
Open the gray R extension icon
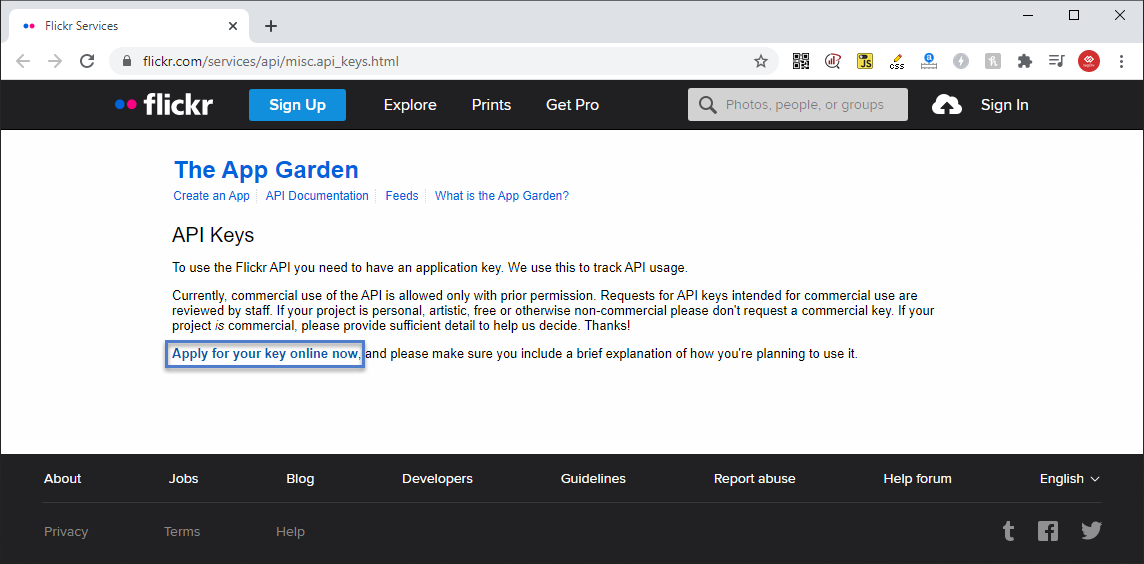click(x=993, y=61)
